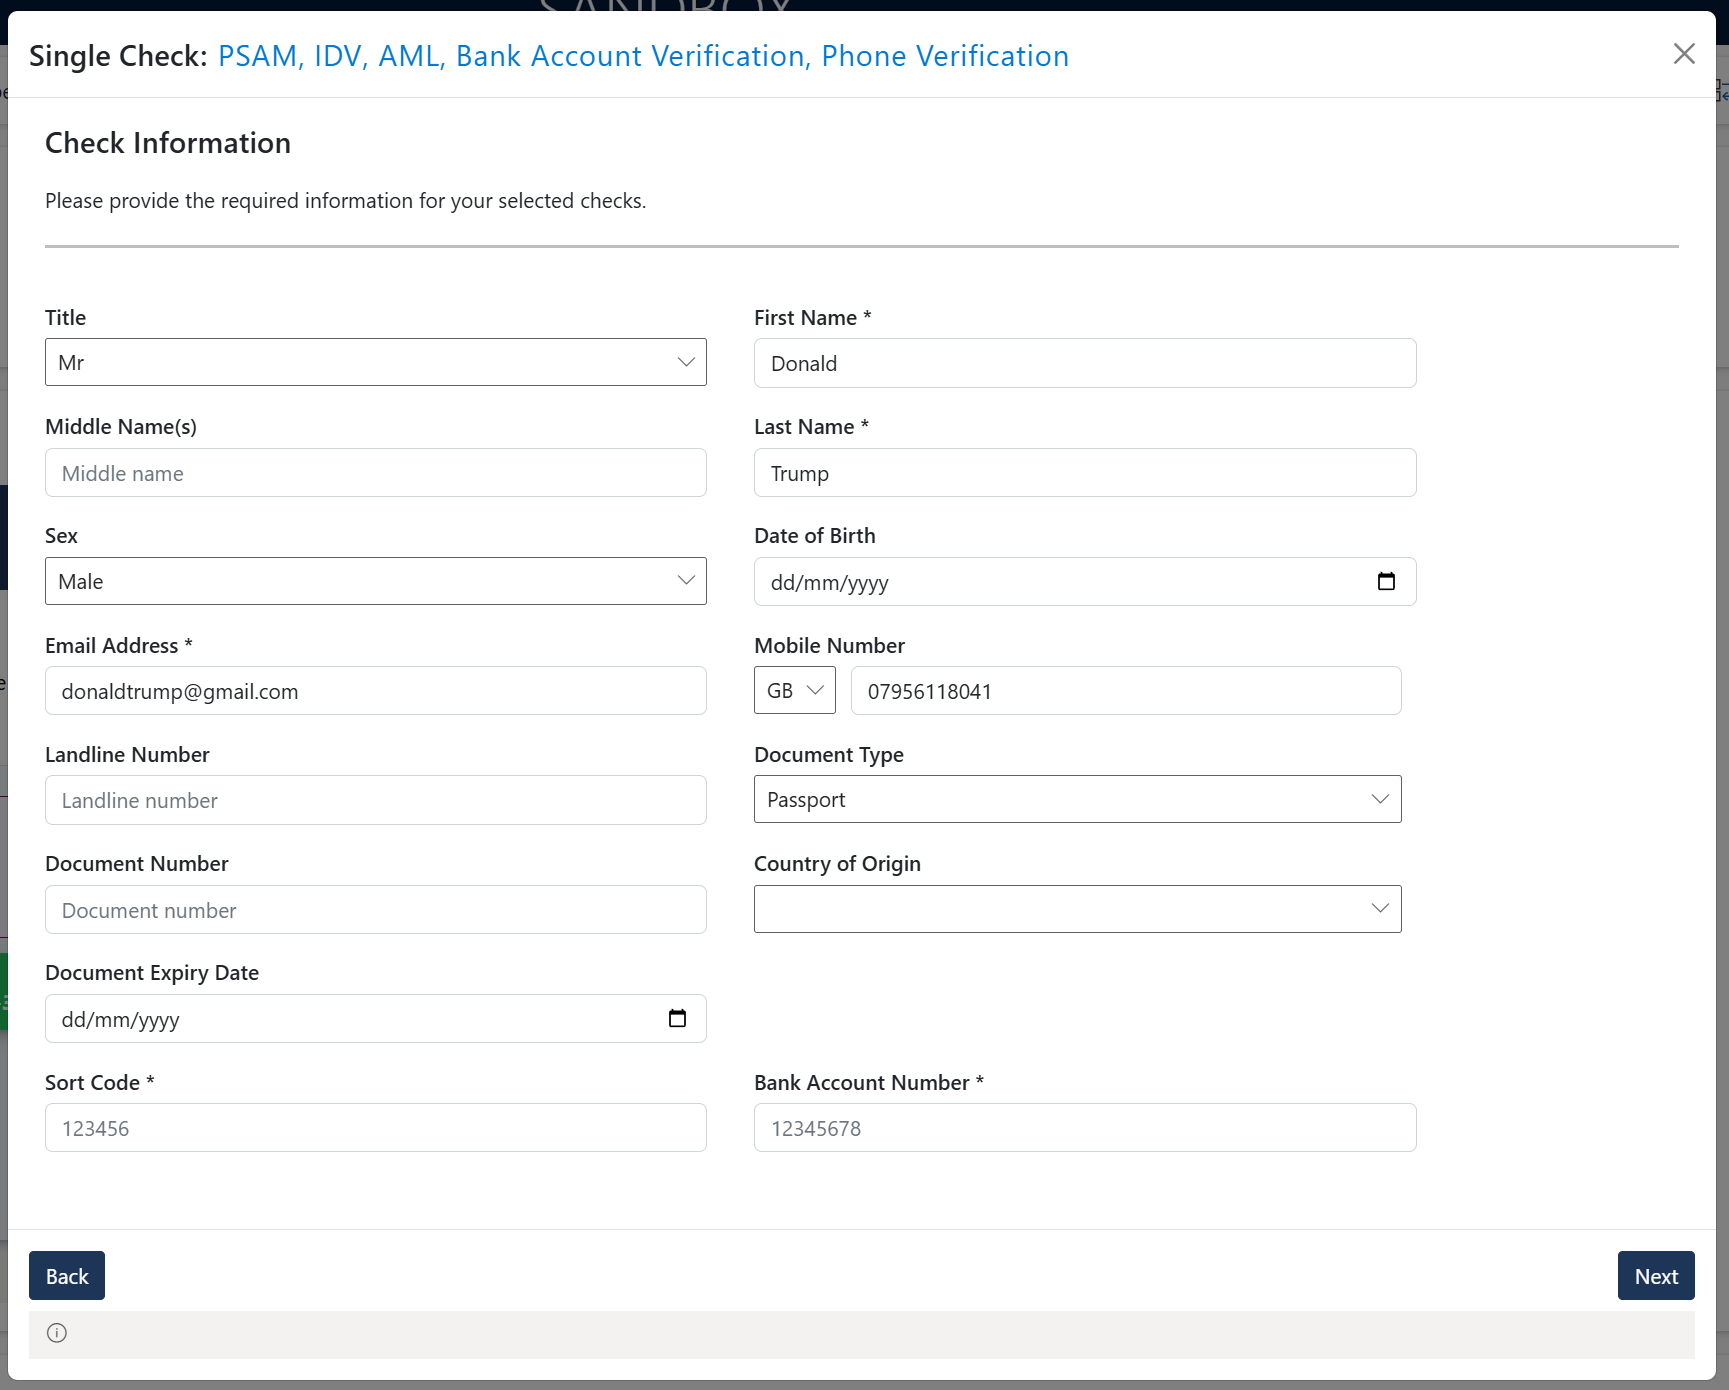Open the GB country code dropdown
This screenshot has width=1729, height=1390.
click(x=795, y=690)
